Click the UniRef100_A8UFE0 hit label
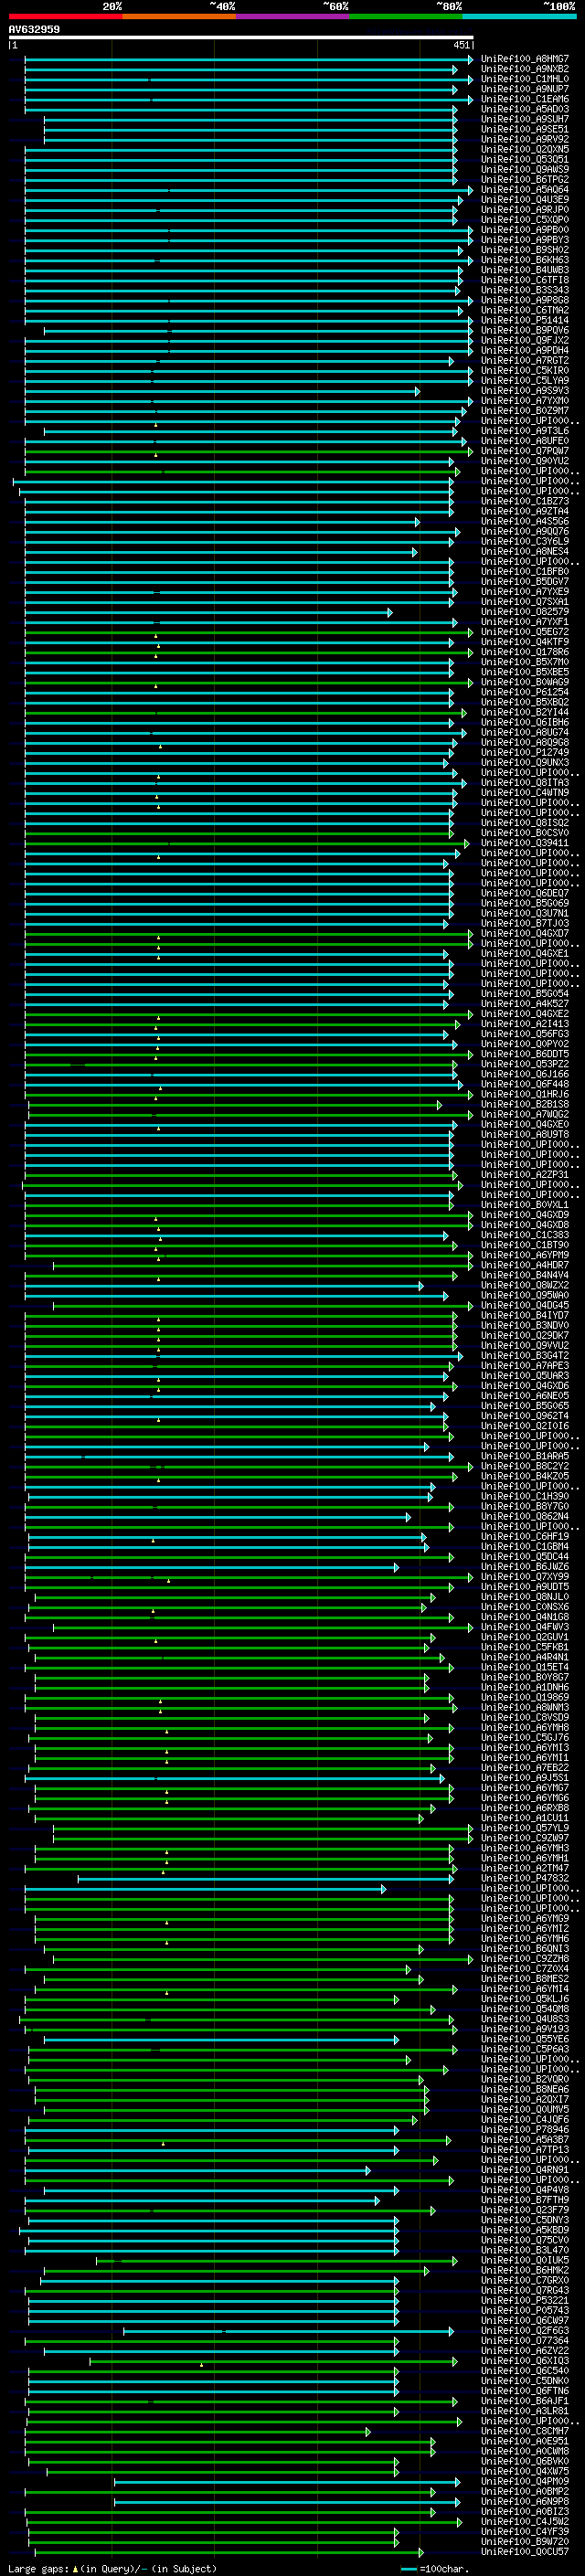This screenshot has height=2576, width=585. [x=525, y=441]
